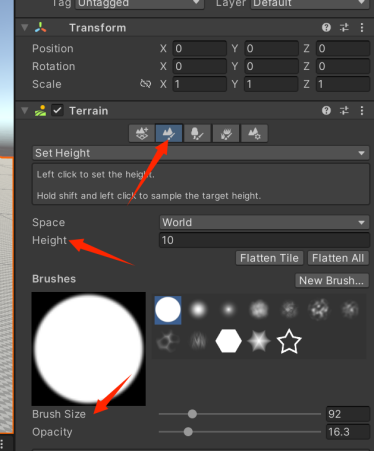Screen dimensions: 374x452
Task: Select the vertical scratch strokes brush
Action: click(198, 341)
